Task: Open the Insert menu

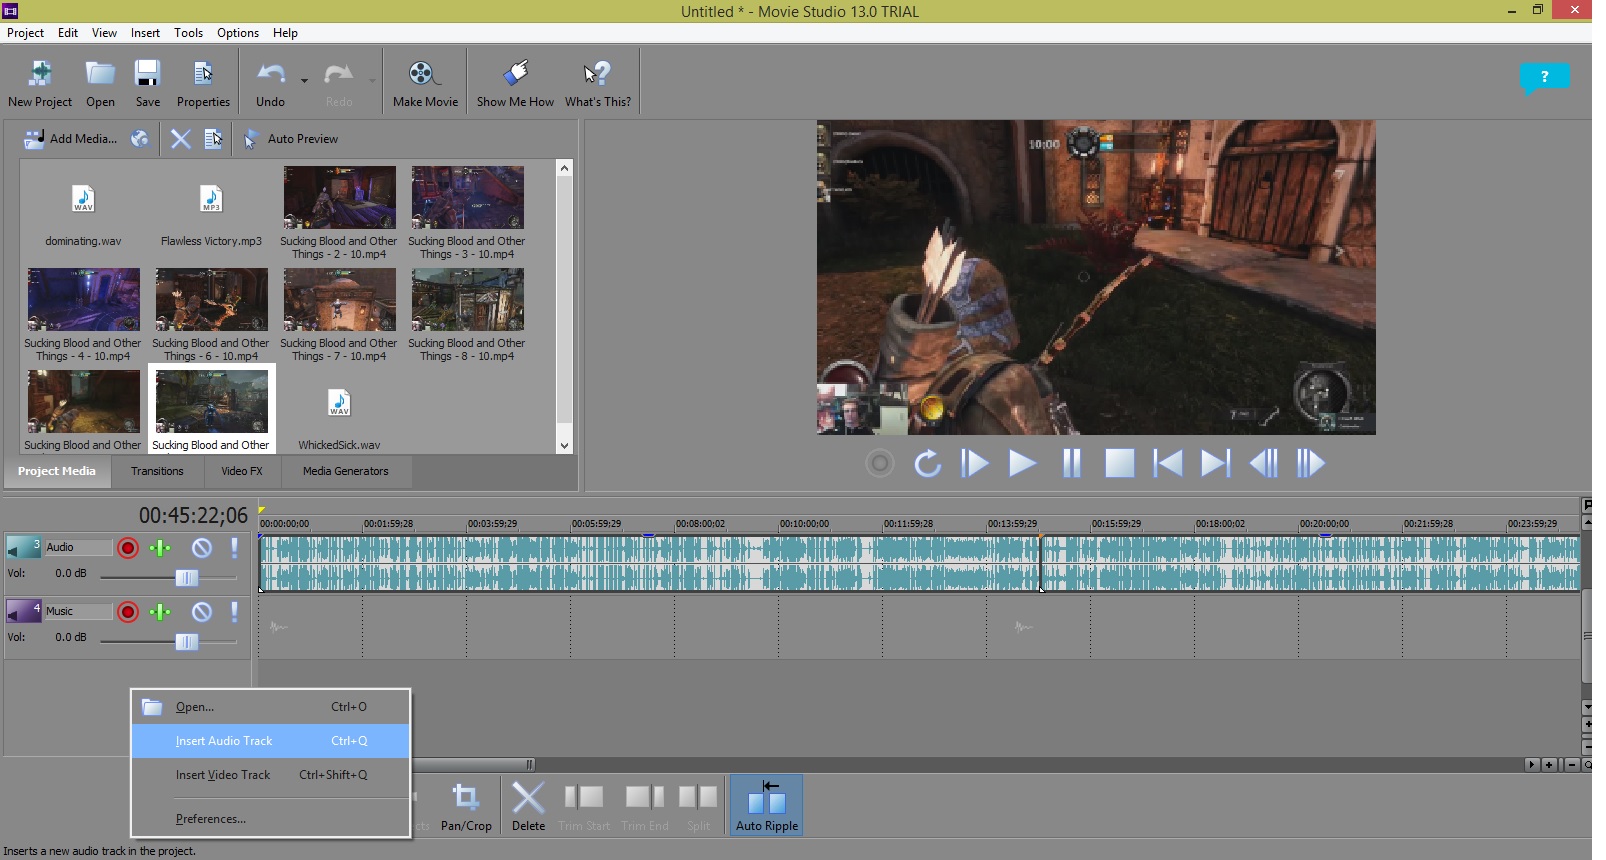Action: (x=145, y=33)
